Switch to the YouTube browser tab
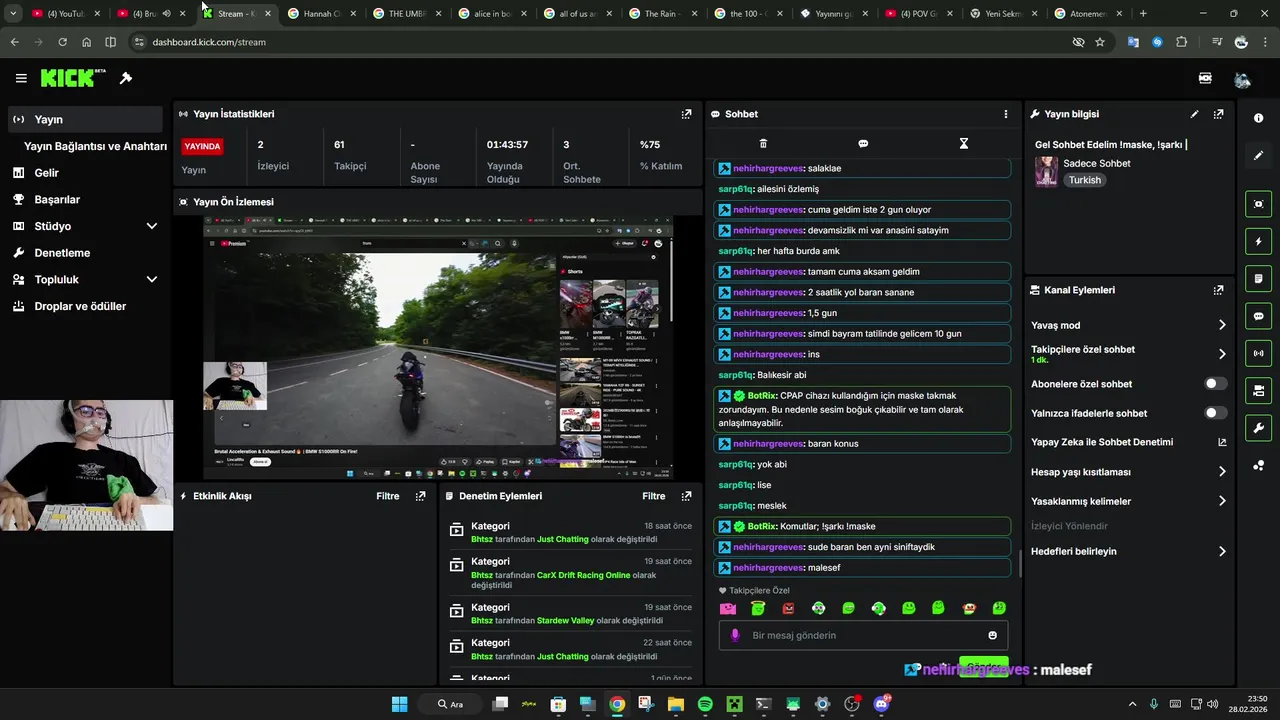The width and height of the screenshot is (1280, 720). [x=66, y=14]
